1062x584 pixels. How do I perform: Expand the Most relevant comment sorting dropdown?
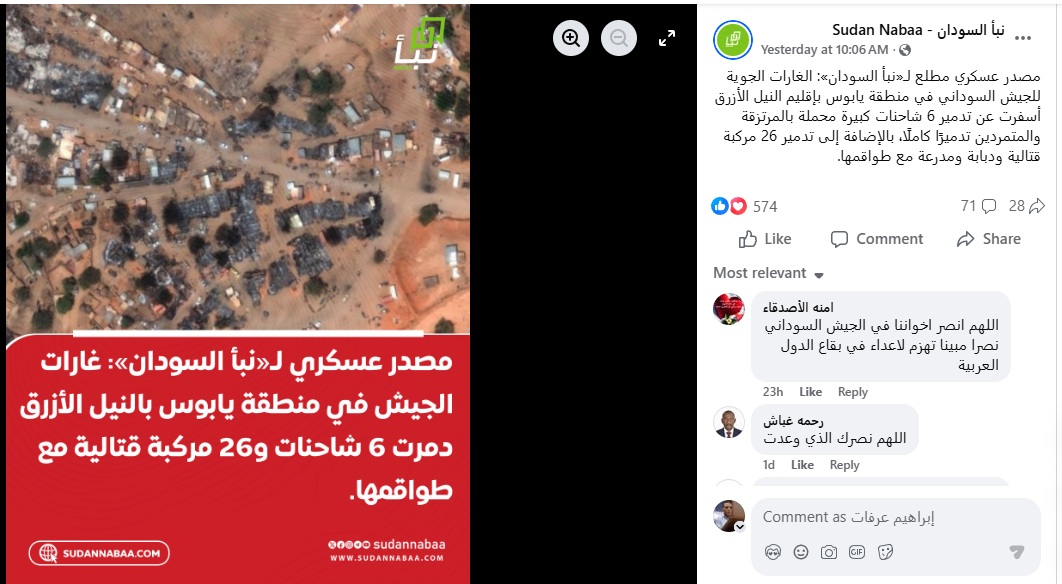(x=769, y=273)
